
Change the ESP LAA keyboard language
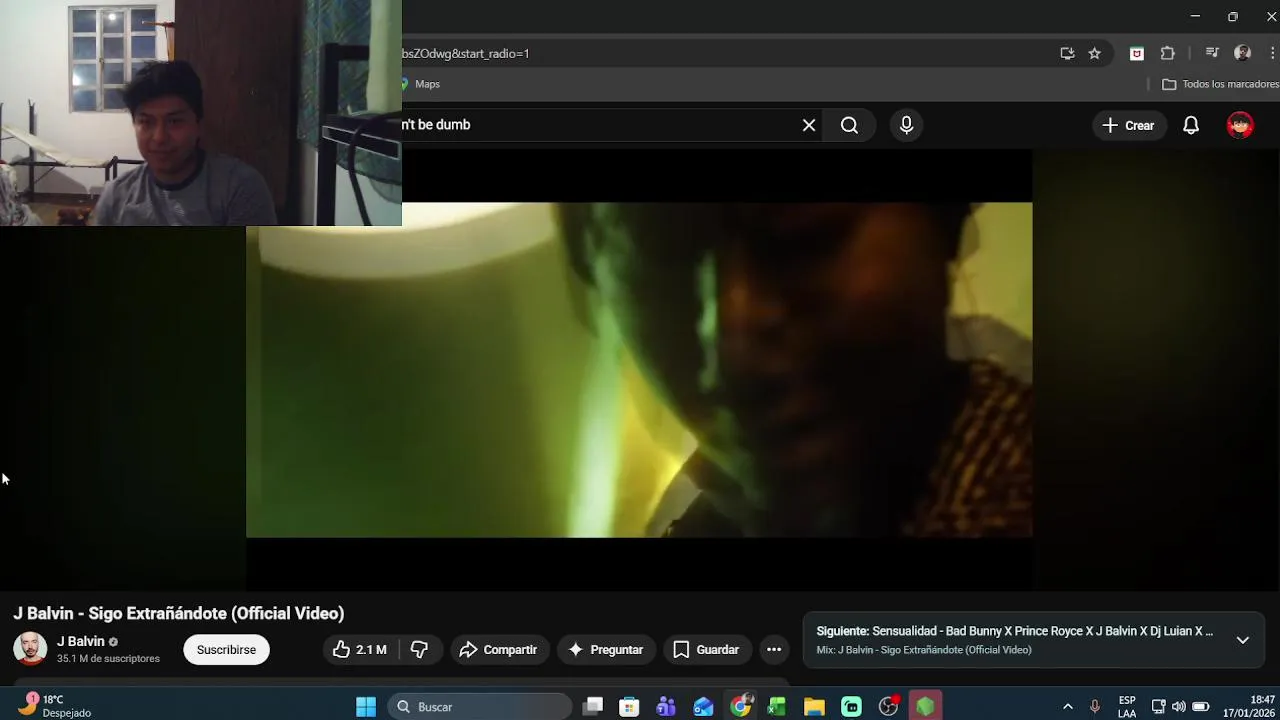point(1127,707)
